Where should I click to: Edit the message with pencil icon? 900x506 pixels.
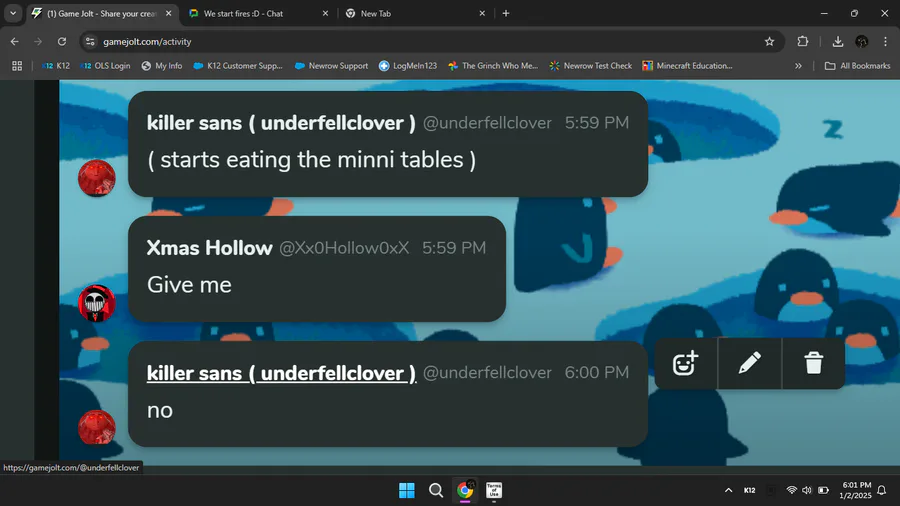750,364
